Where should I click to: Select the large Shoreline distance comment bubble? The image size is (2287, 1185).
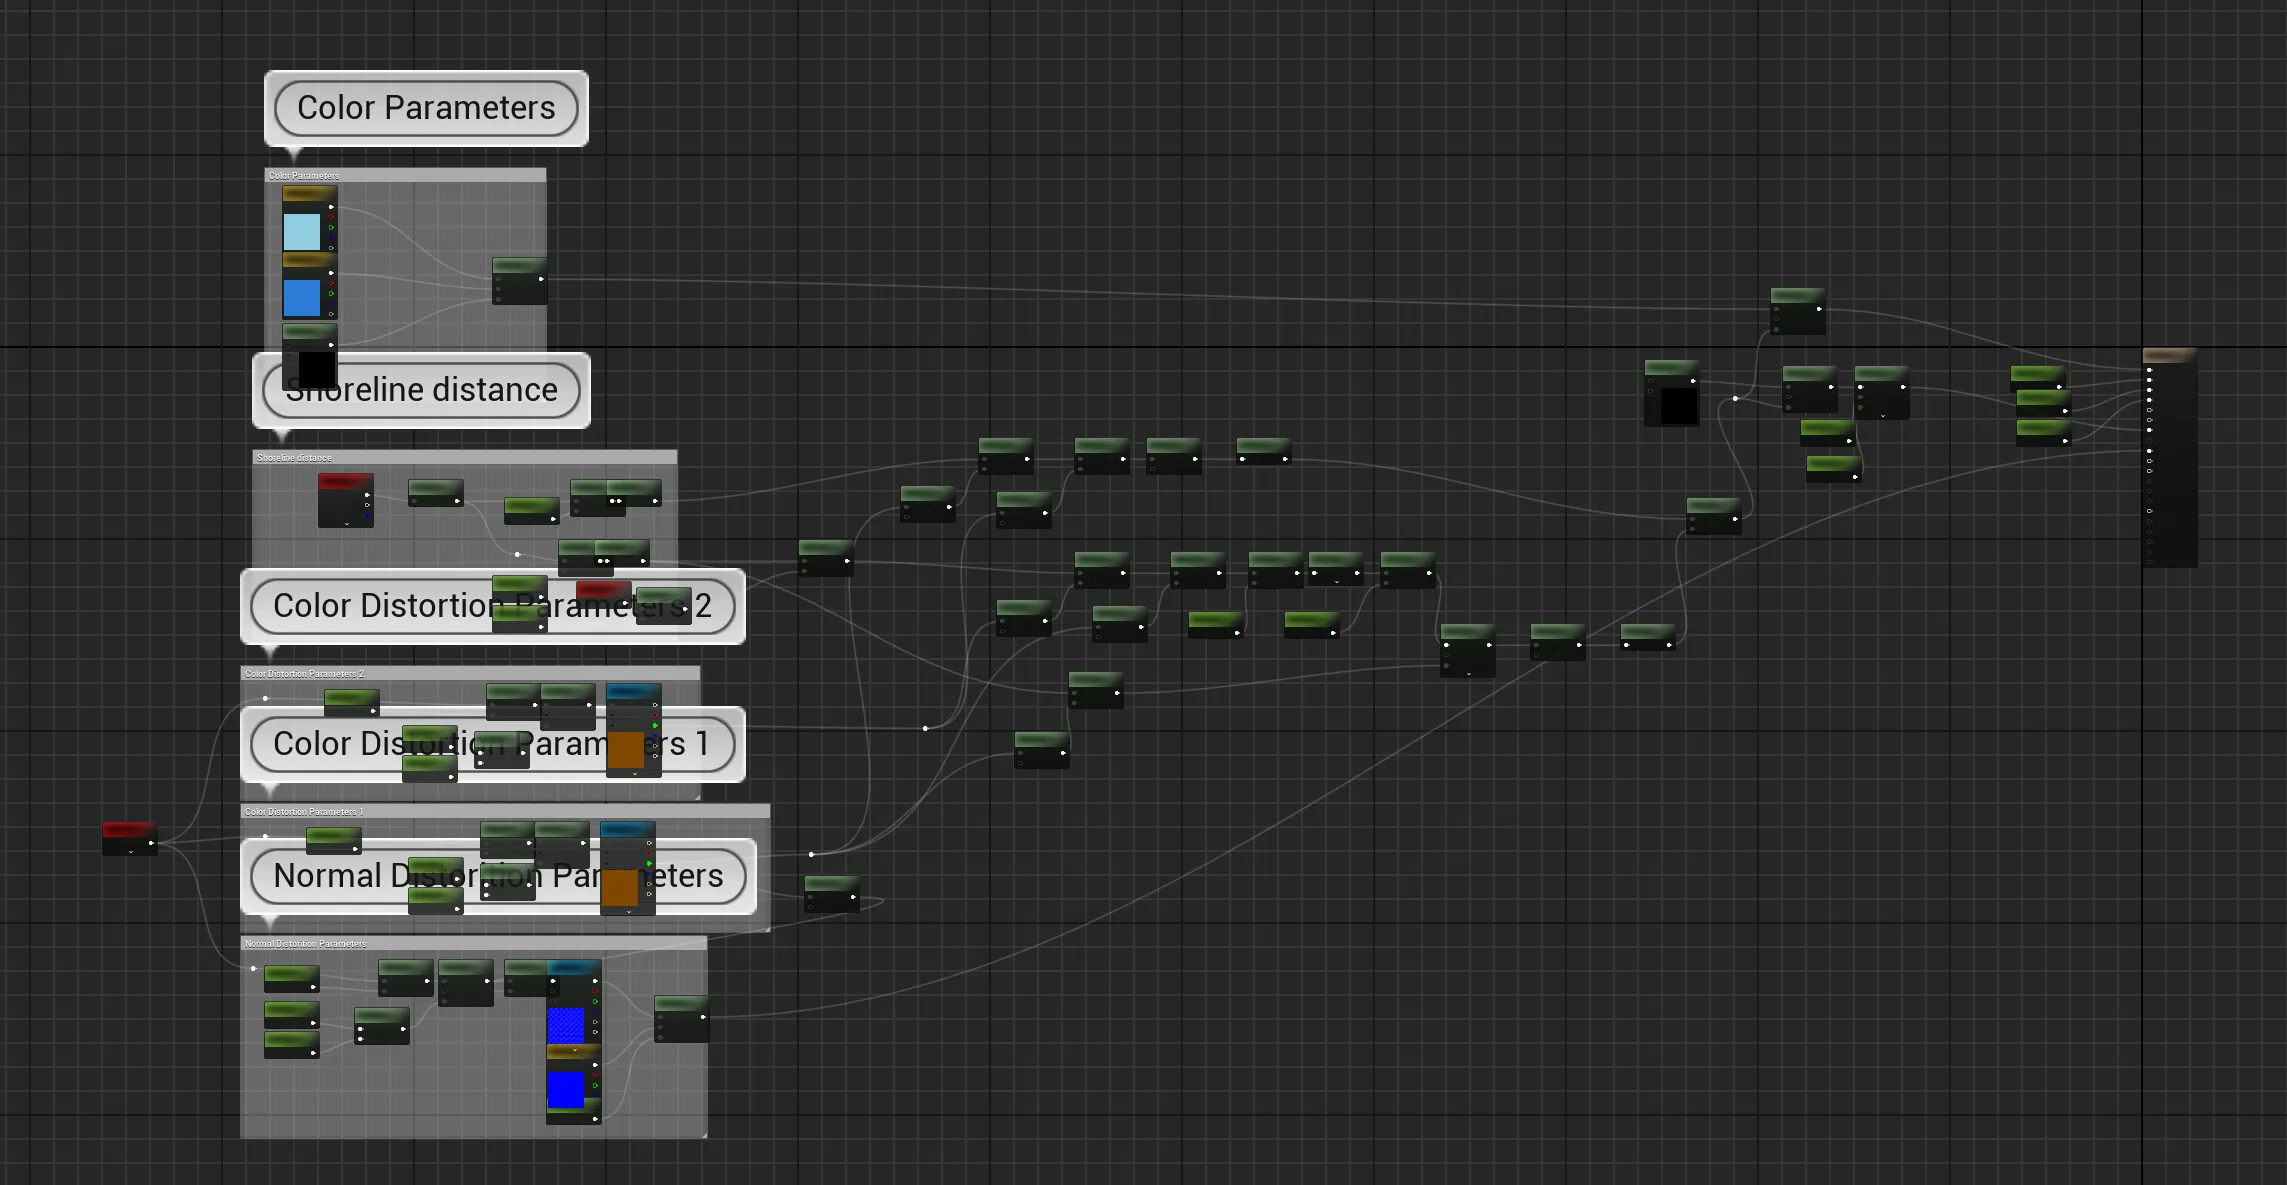pyautogui.click(x=421, y=390)
